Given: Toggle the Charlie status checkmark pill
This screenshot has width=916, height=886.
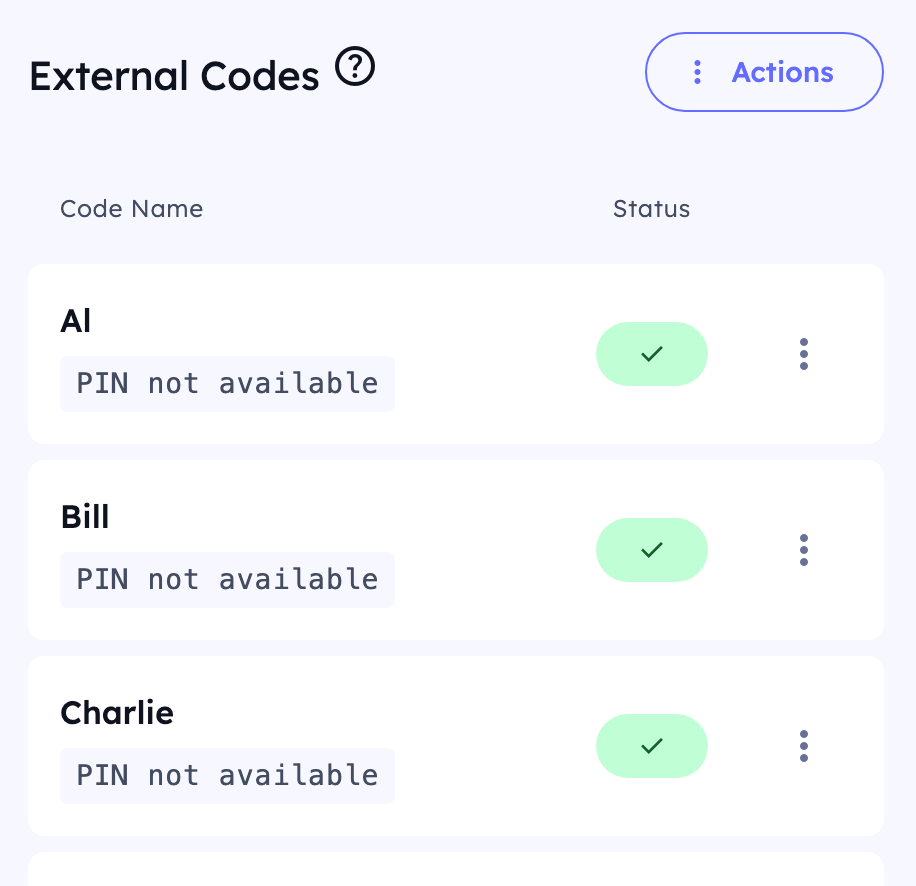Looking at the screenshot, I should 652,746.
